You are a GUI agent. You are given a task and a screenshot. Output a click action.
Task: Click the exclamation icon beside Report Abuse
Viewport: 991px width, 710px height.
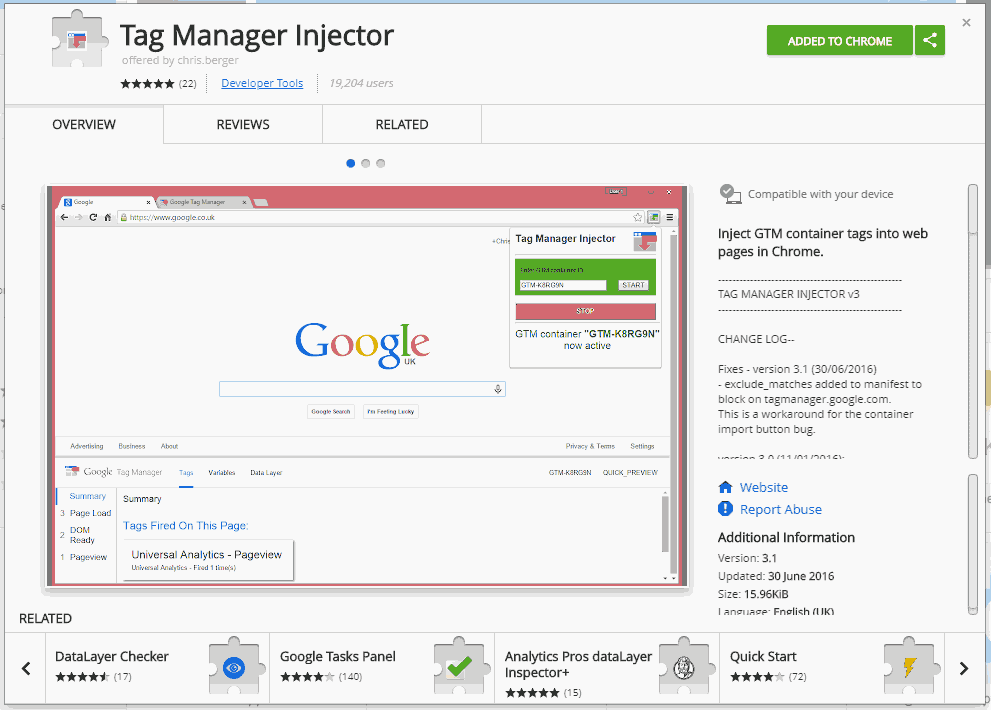pyautogui.click(x=726, y=509)
